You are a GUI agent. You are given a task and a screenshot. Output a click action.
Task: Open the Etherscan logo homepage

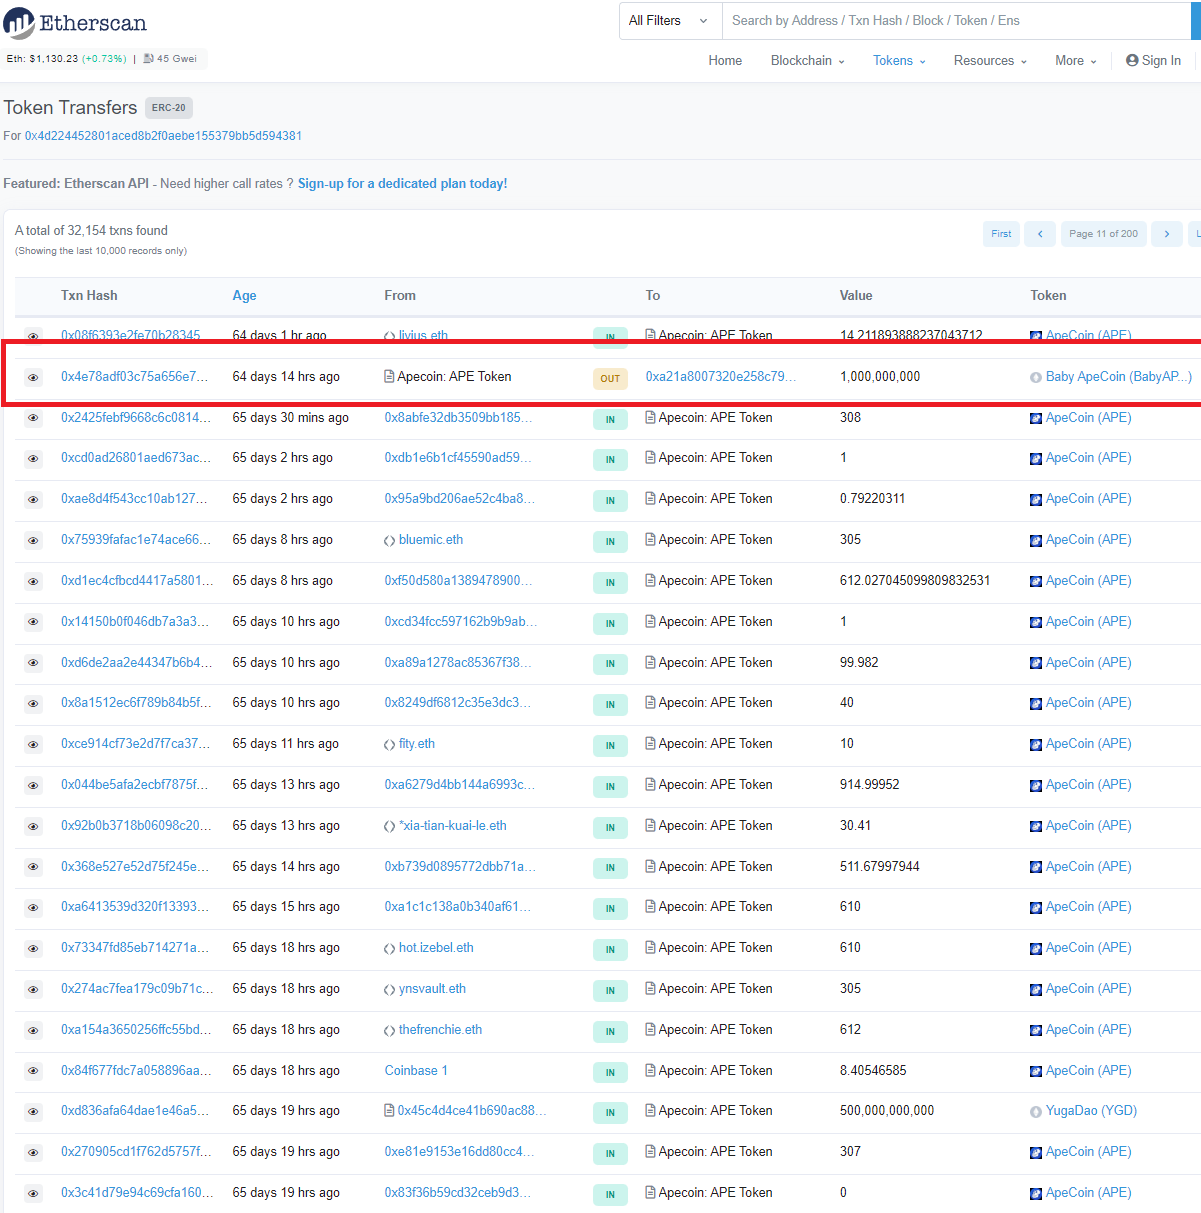(75, 23)
